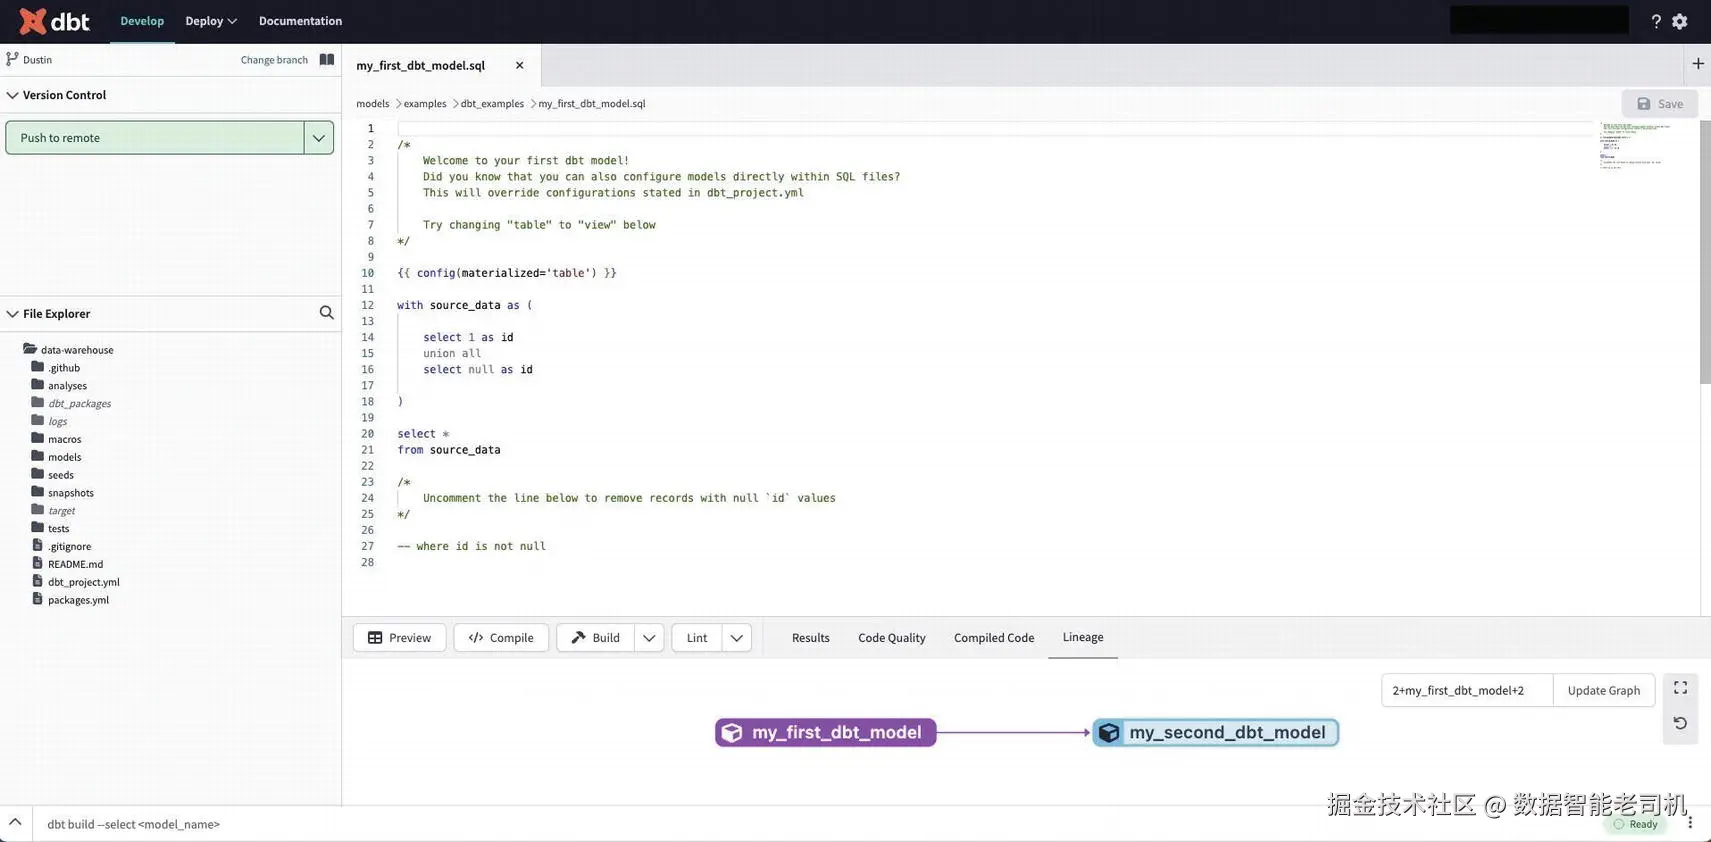The width and height of the screenshot is (1711, 842).
Task: Click the dbt_examples breadcrumb
Action: pos(492,103)
